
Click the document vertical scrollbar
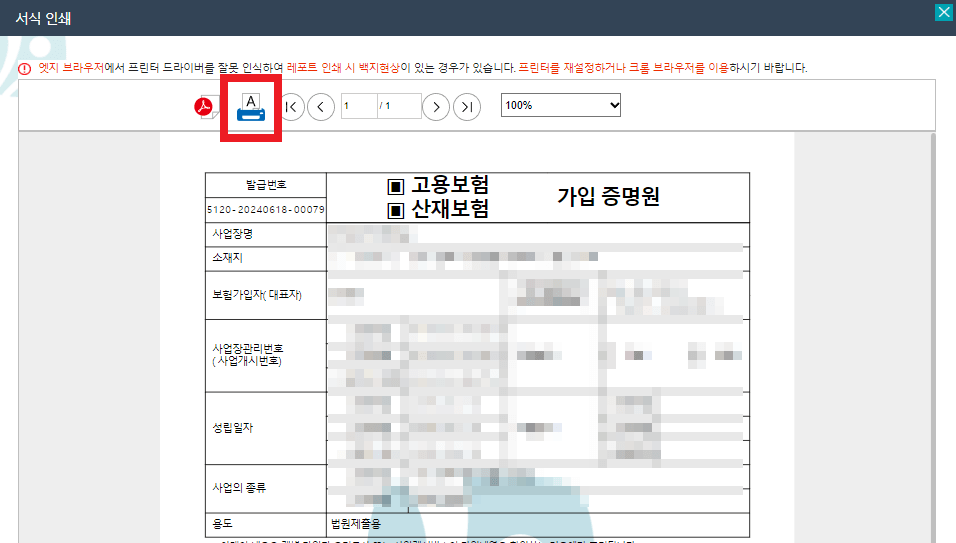pyautogui.click(x=933, y=337)
